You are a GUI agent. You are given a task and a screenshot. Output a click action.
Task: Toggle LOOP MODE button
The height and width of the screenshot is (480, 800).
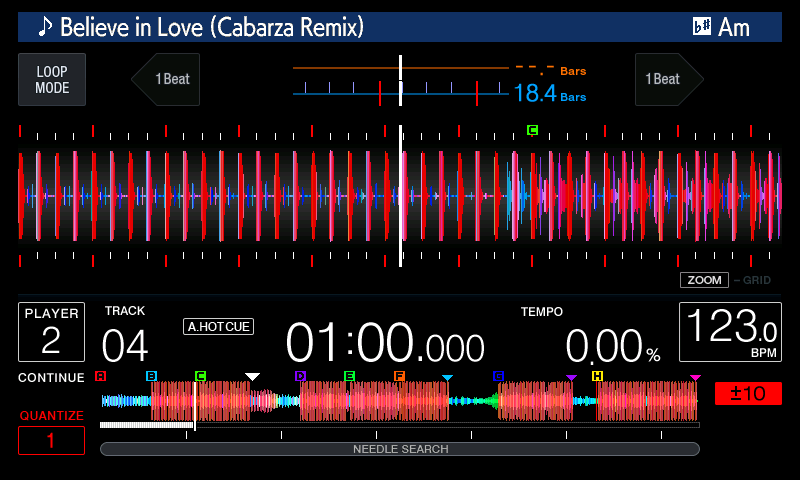point(52,80)
